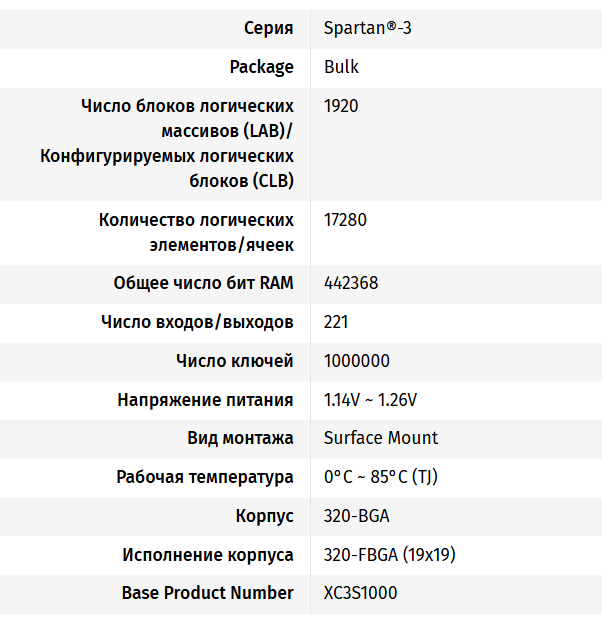Click the 'Число блоков логических массивов' label
The image size is (602, 629).
187,106
